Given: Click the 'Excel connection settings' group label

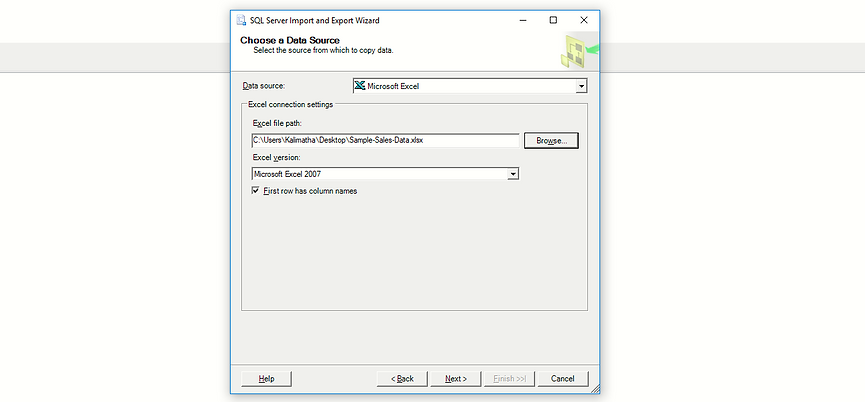Looking at the screenshot, I should coord(290,104).
